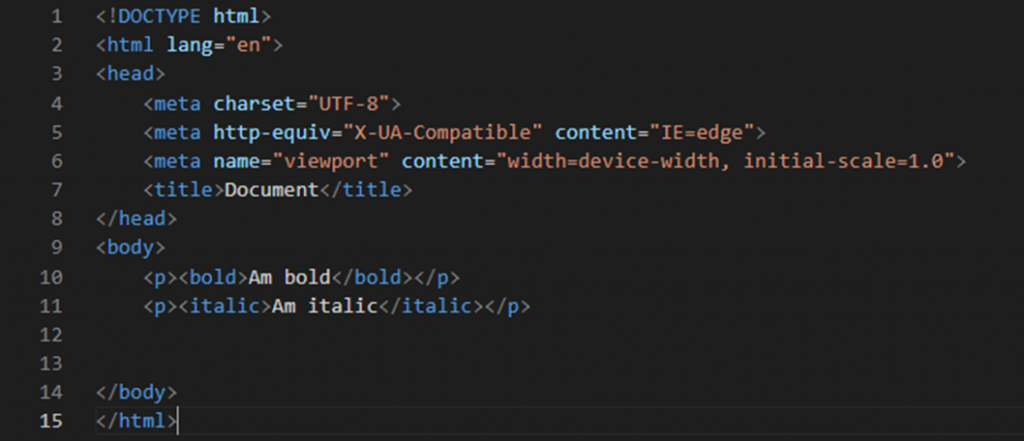
Task: Click the width=device-width content string
Action: pos(725,161)
